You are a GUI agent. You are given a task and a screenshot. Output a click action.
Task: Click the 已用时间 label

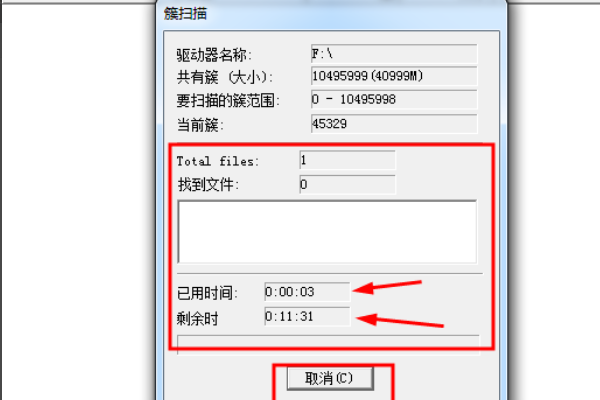(x=207, y=293)
